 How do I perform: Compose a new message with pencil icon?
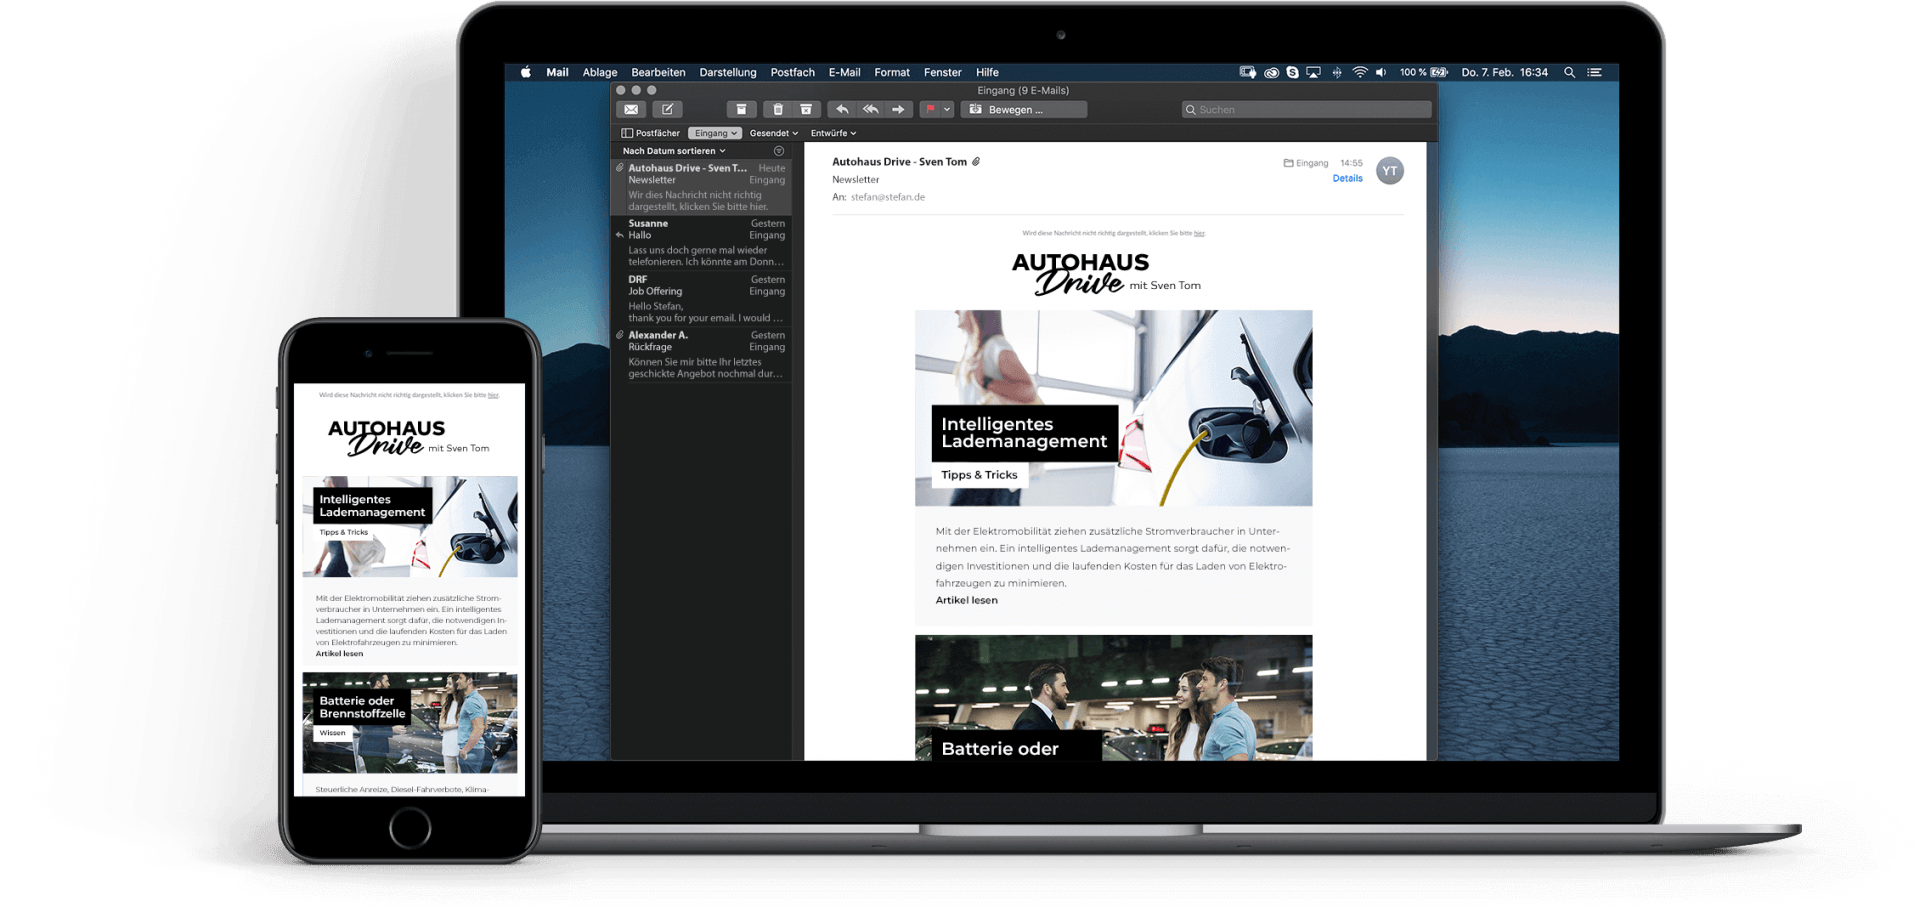668,110
